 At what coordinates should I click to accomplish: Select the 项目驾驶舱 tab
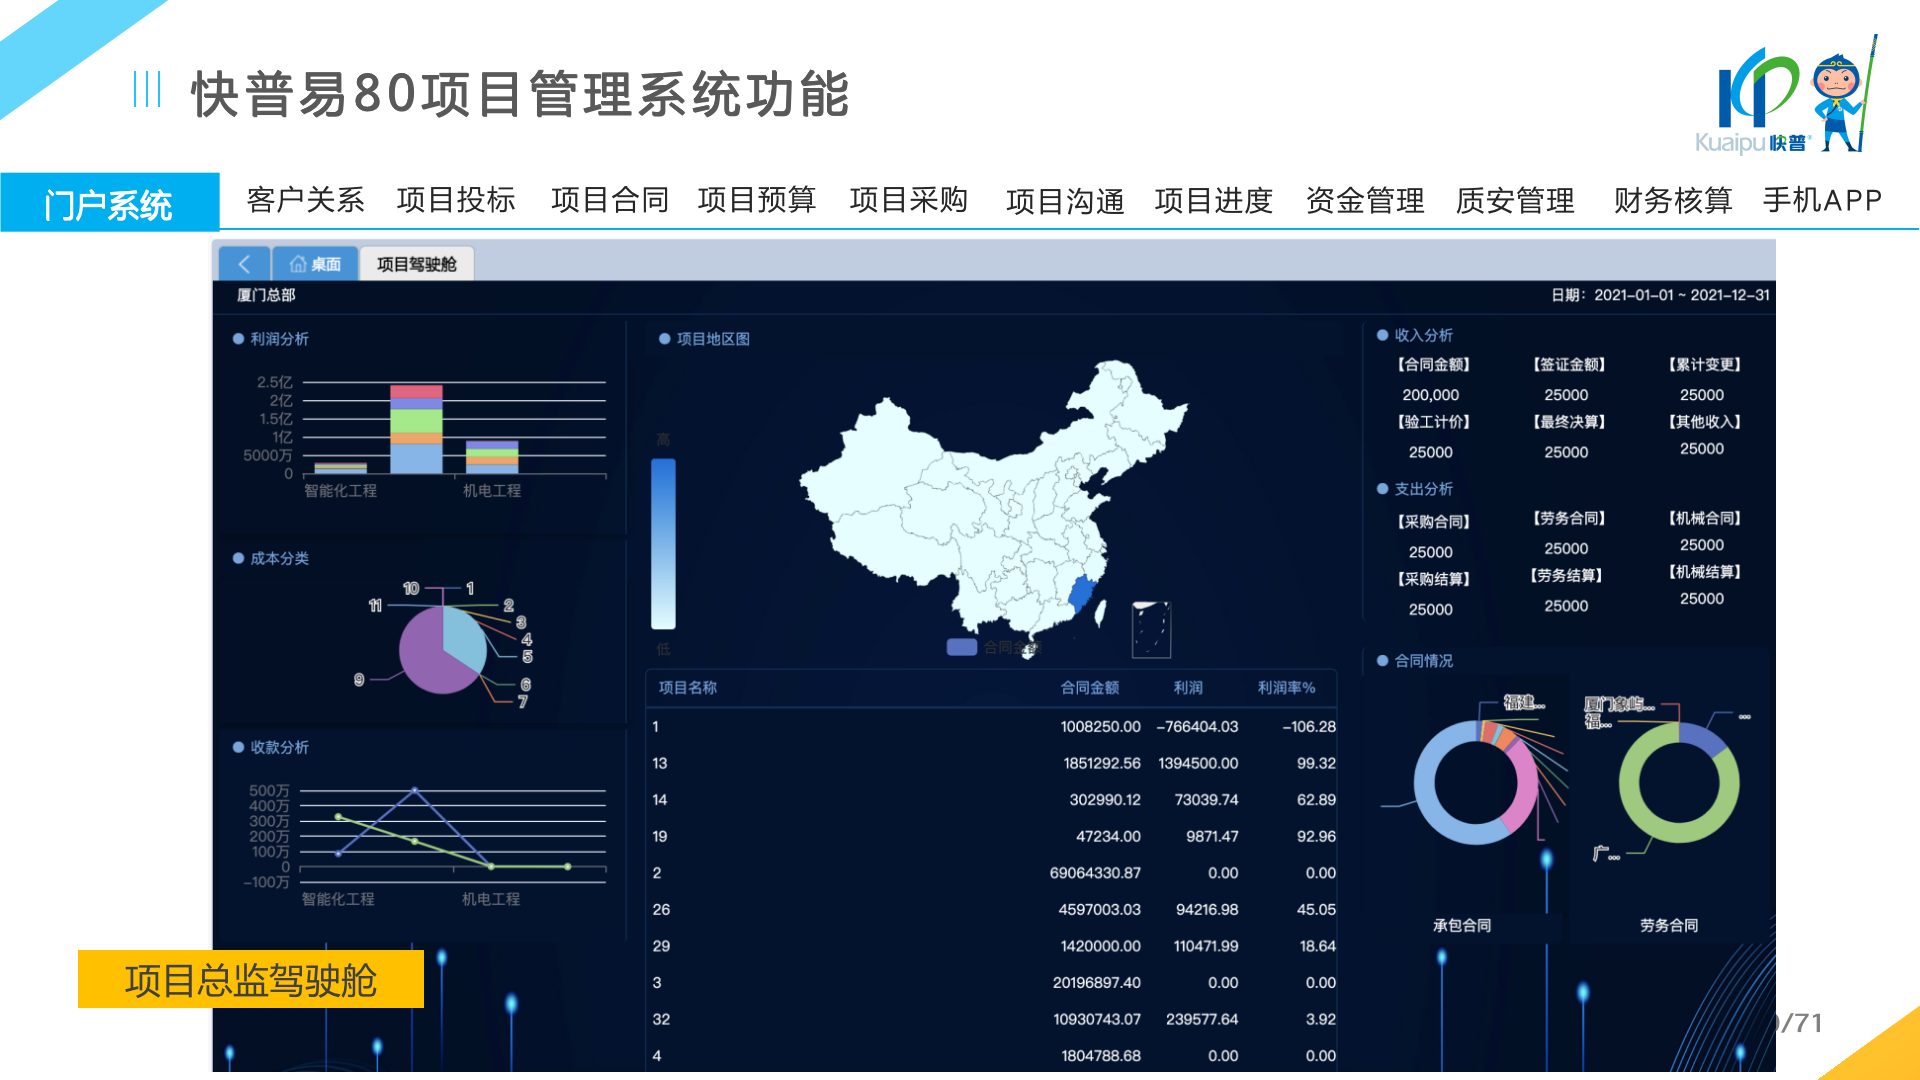416,264
